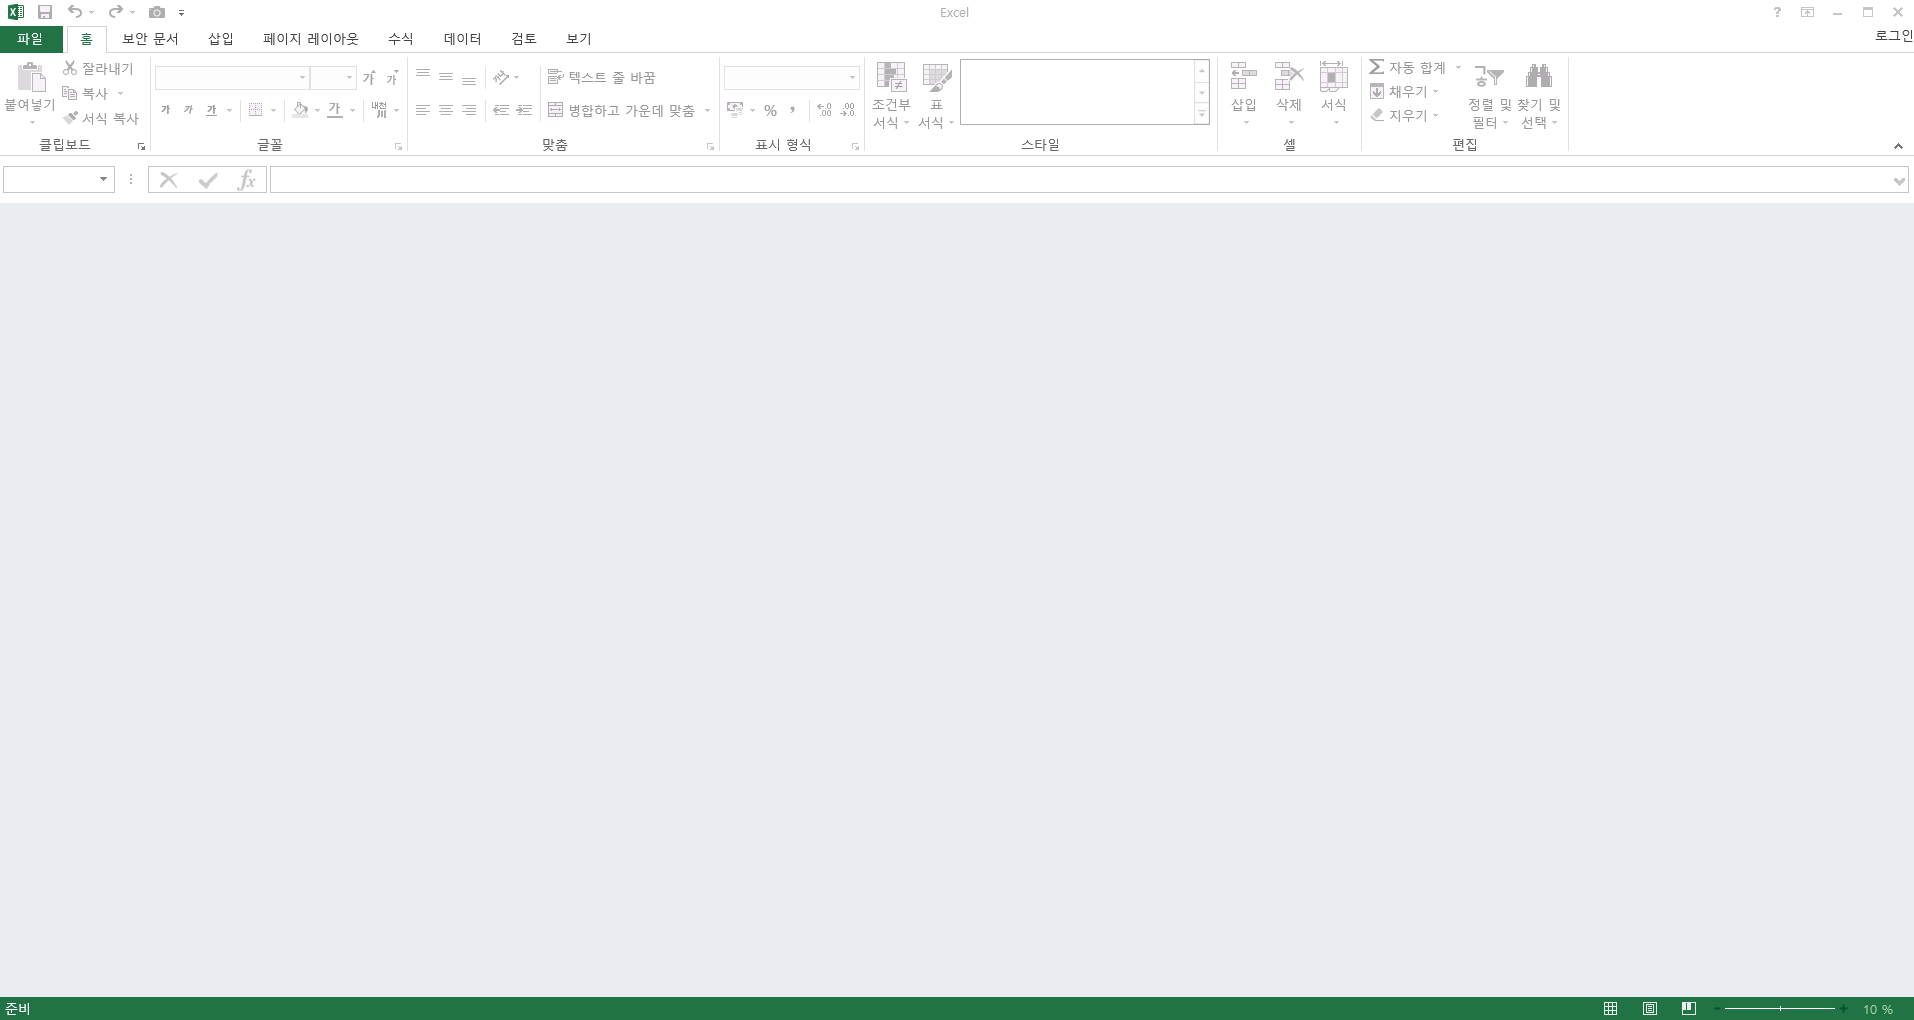Click the Save icon in quick access toolbar

coord(45,12)
